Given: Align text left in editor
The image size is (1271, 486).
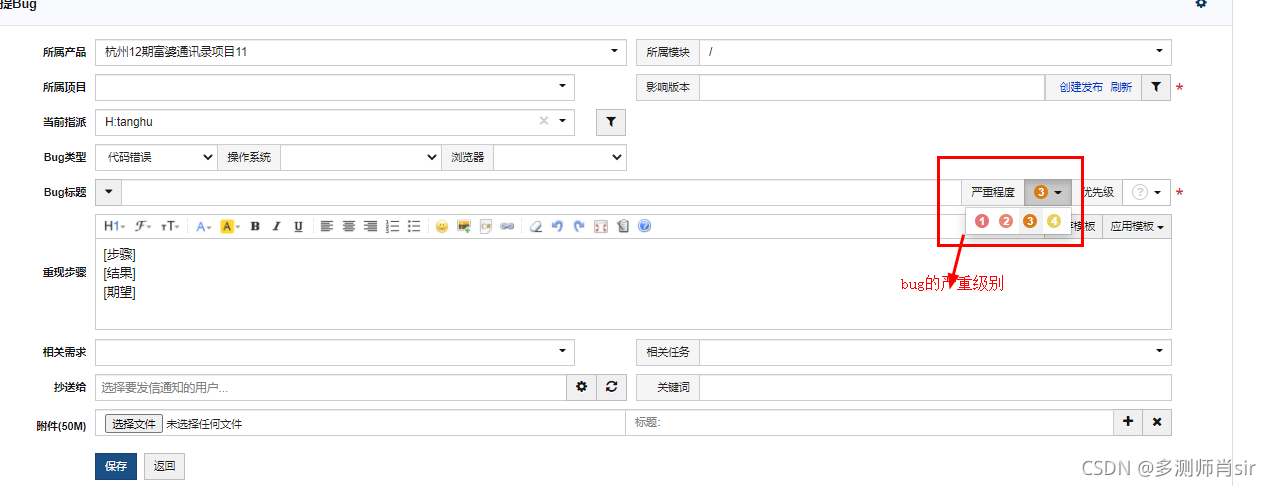Looking at the screenshot, I should point(327,226).
